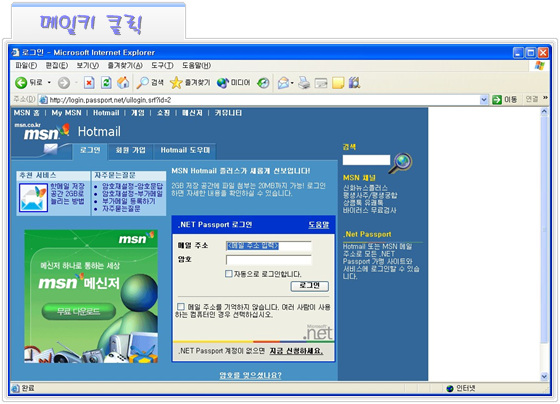Click the forgot password link

[x=250, y=375]
